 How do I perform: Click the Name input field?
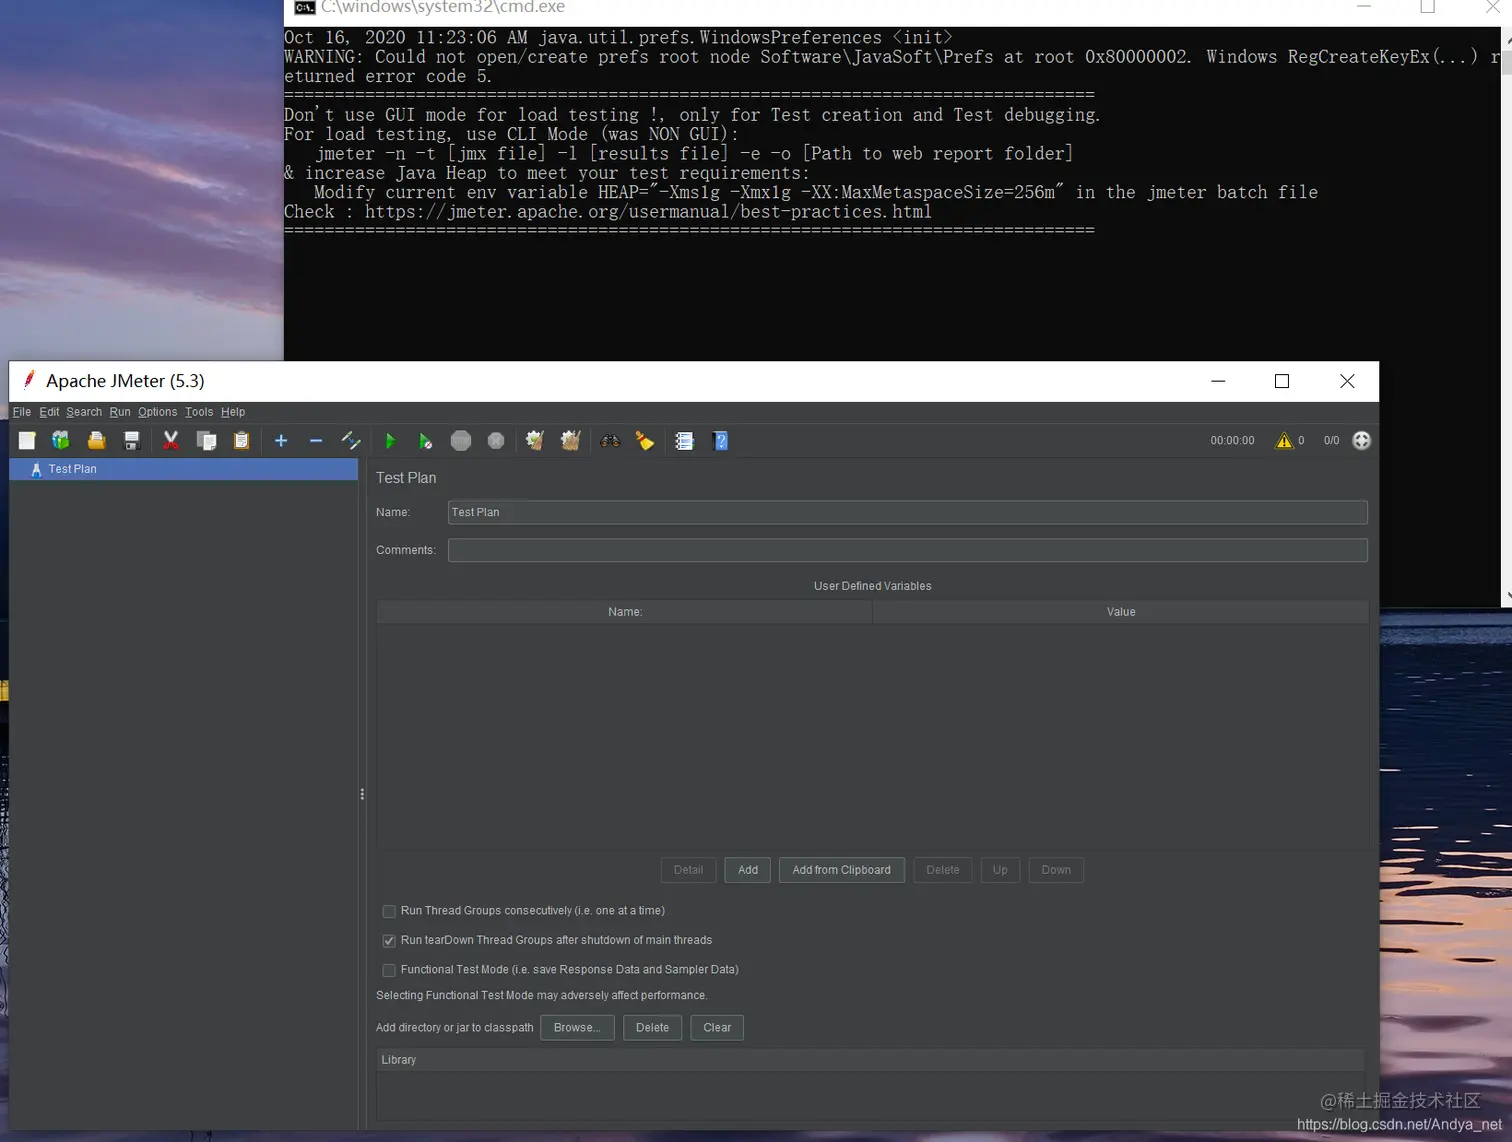pyautogui.click(x=908, y=512)
